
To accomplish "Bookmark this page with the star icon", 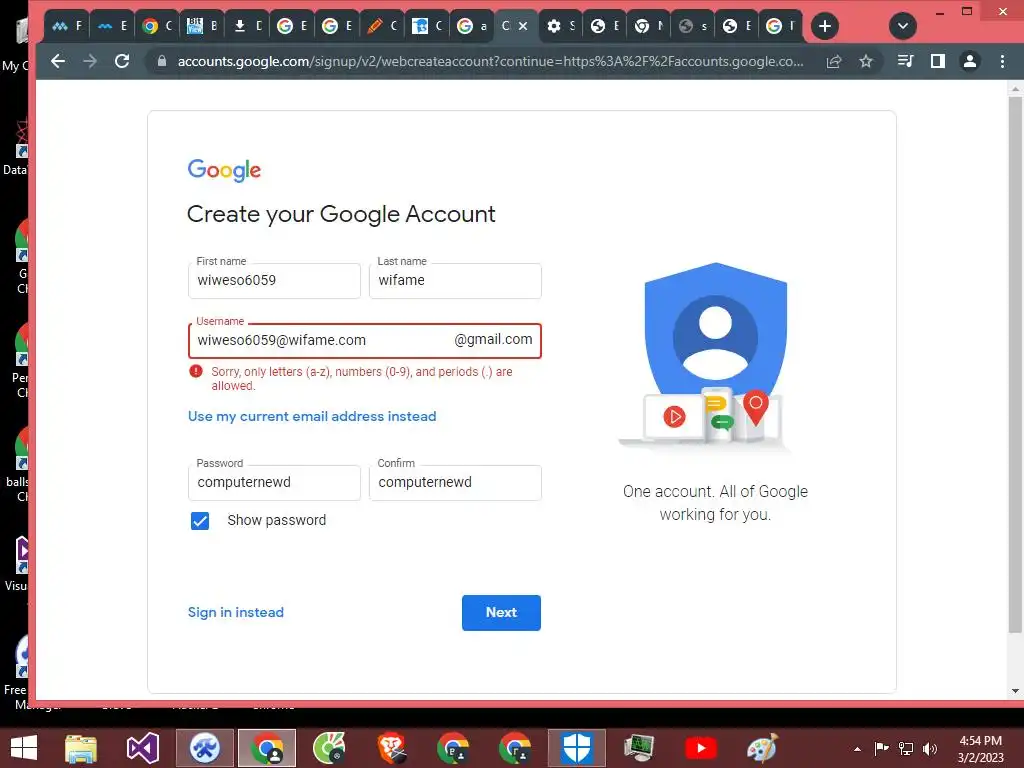I will [x=866, y=61].
